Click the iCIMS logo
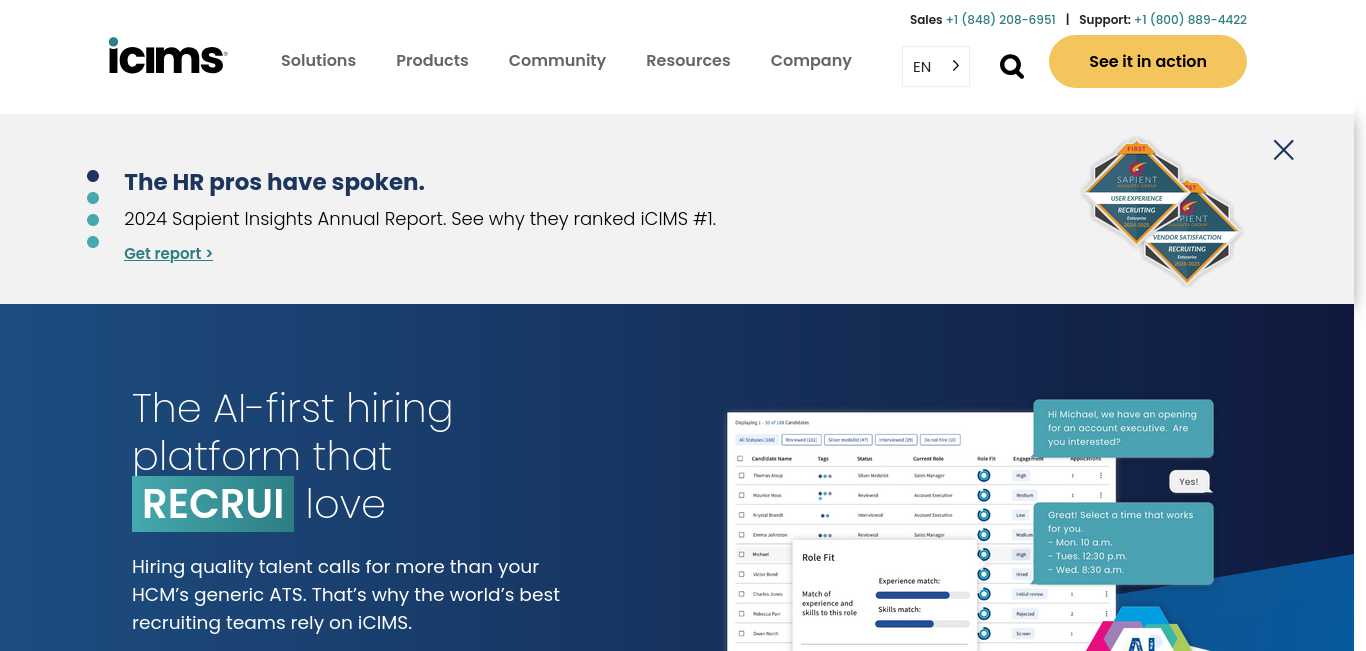Image resolution: width=1366 pixels, height=651 pixels. 168,56
